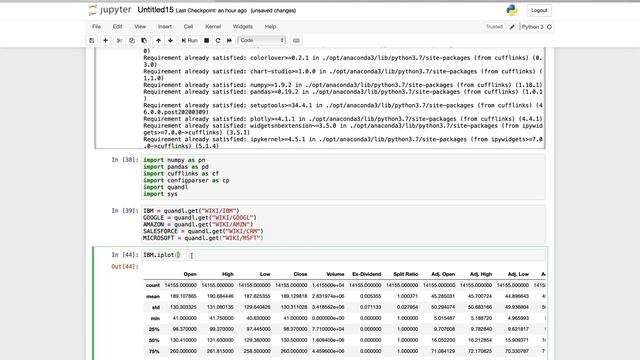Click the High column header
This screenshot has height=360, width=640.
pos(228,274)
